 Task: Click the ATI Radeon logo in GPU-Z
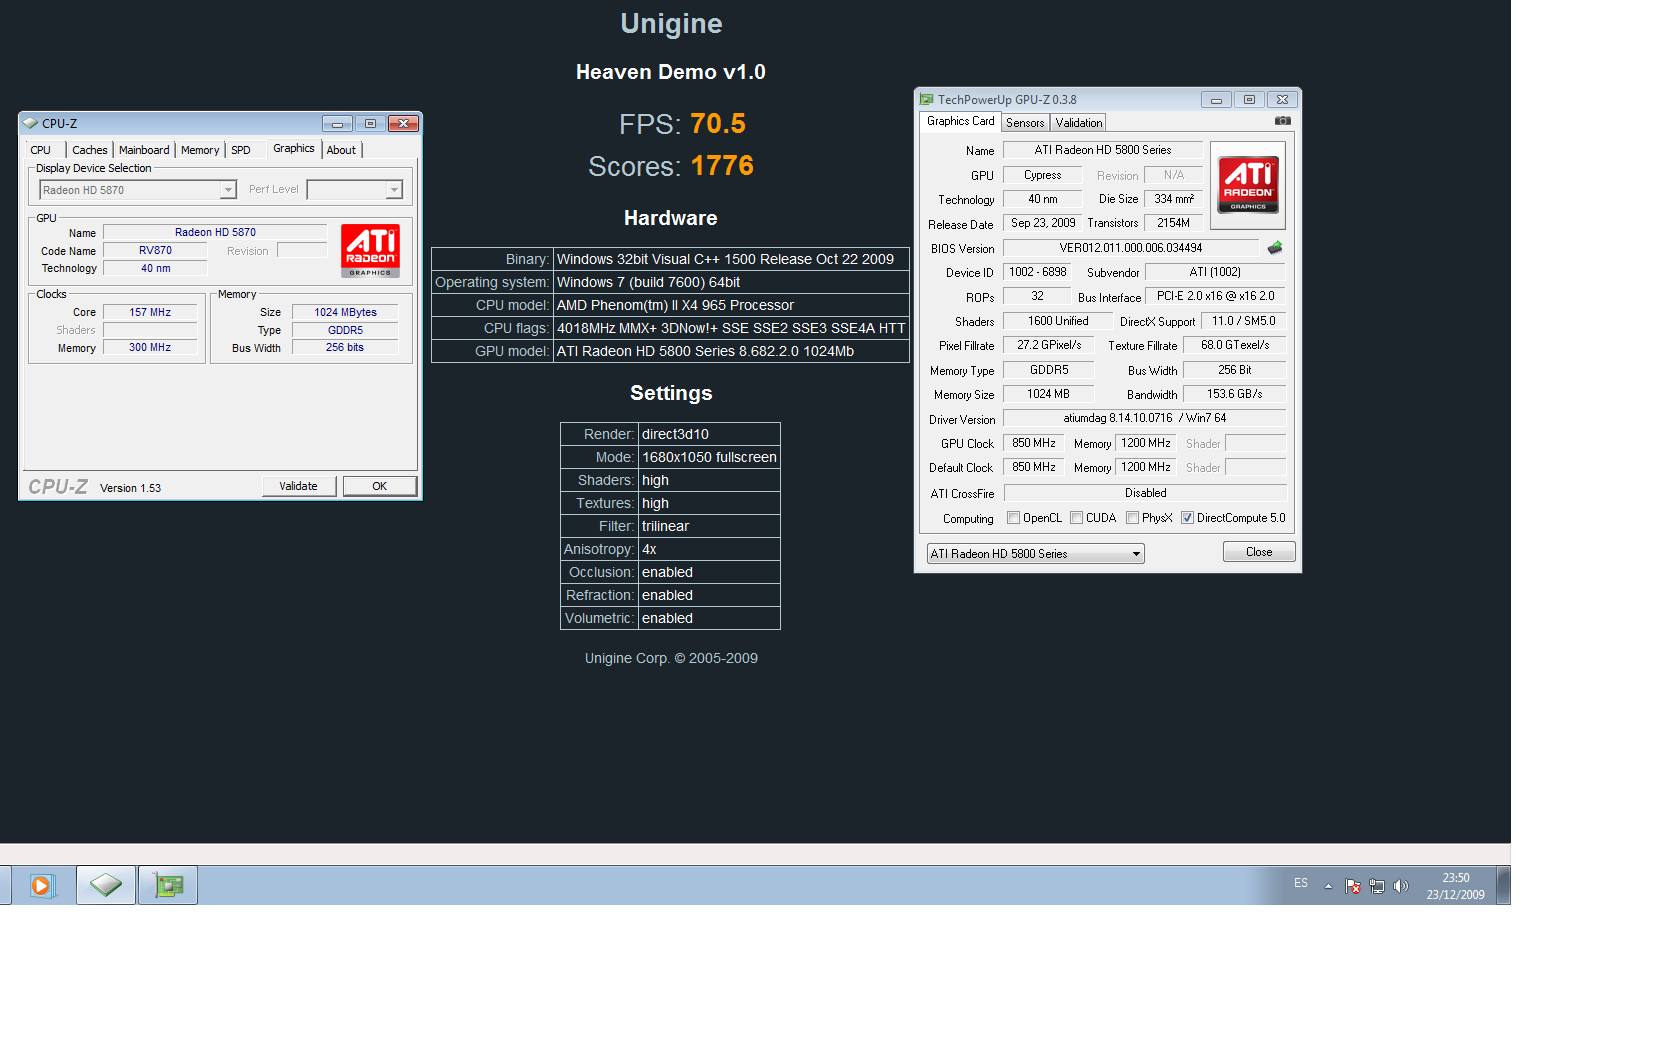[x=1248, y=185]
